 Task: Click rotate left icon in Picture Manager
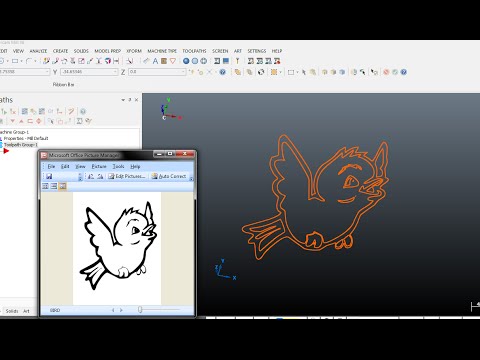pos(91,176)
